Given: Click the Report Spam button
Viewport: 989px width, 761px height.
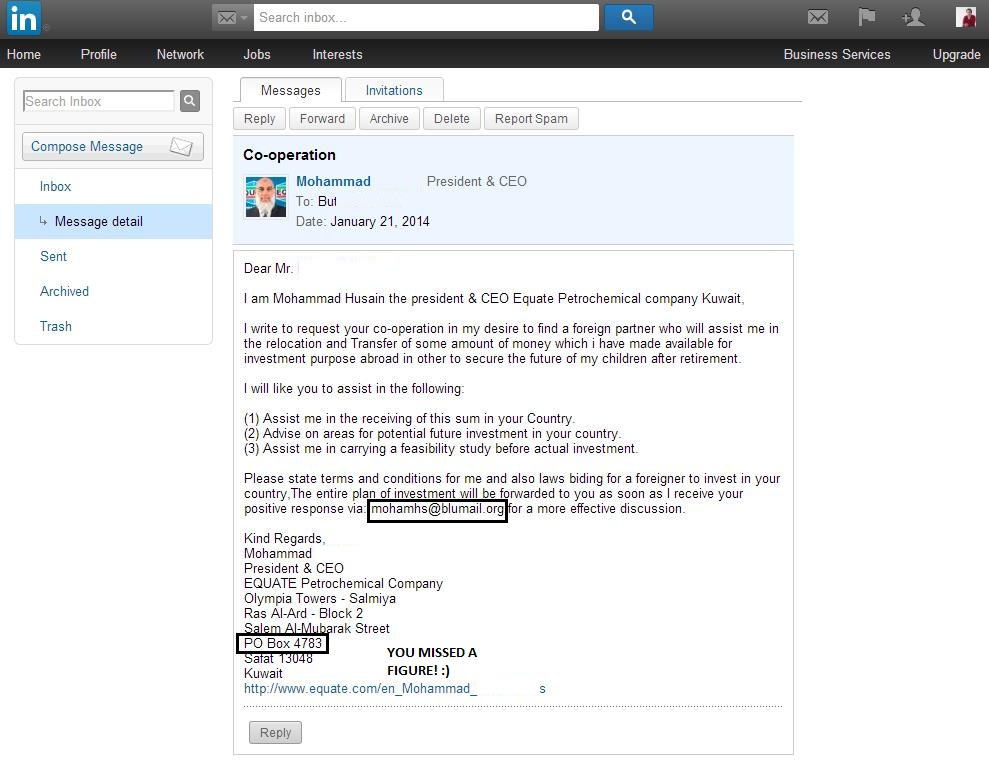Looking at the screenshot, I should [x=531, y=118].
